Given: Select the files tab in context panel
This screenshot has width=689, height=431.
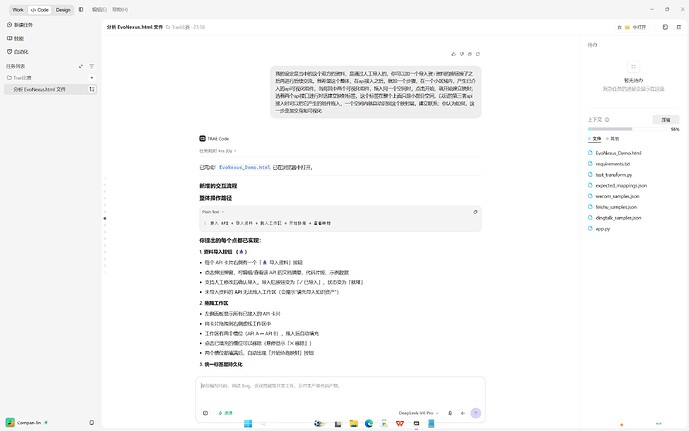Looking at the screenshot, I should point(595,139).
